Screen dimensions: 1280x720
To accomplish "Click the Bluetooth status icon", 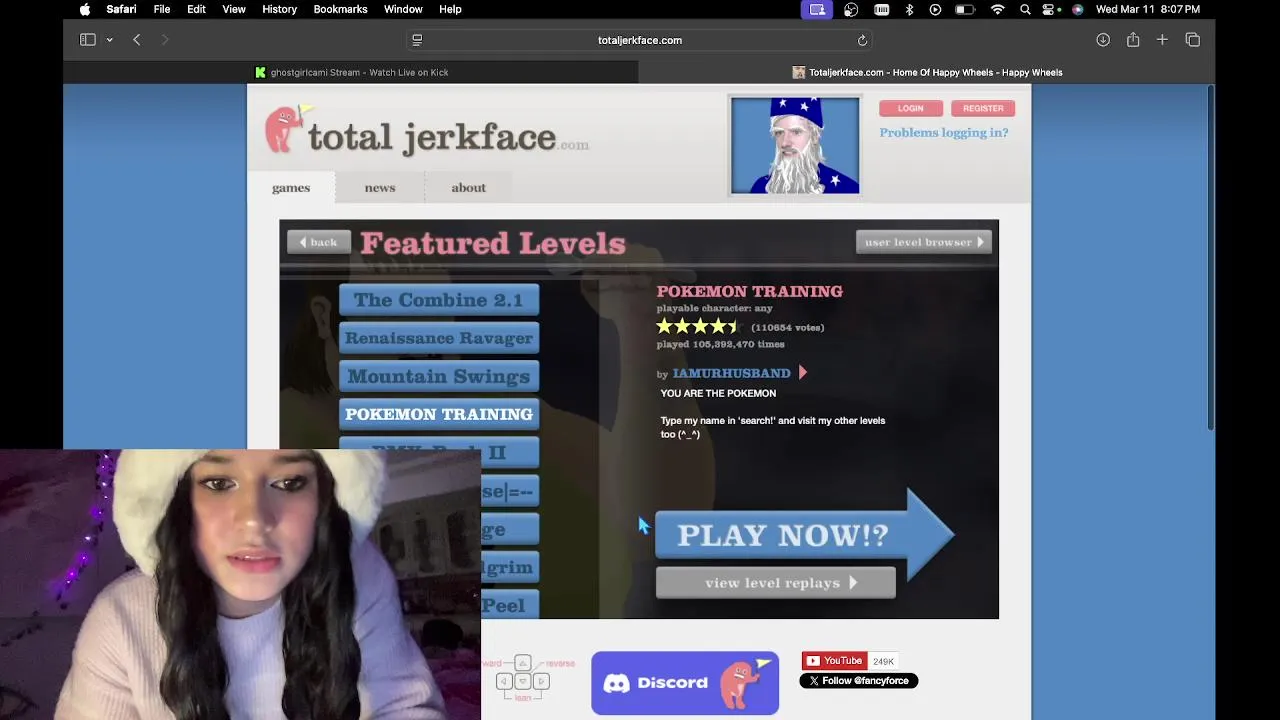I will click(x=909, y=9).
